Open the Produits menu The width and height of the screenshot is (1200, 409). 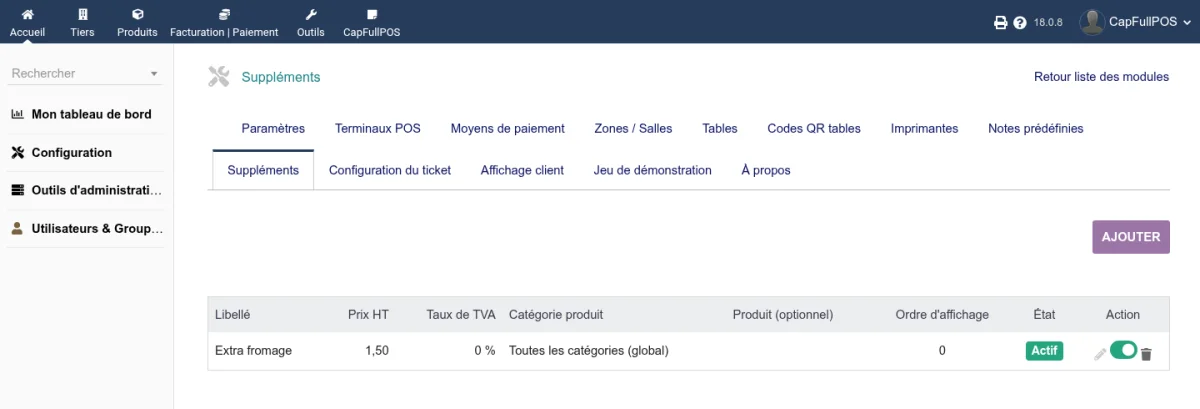tap(137, 22)
